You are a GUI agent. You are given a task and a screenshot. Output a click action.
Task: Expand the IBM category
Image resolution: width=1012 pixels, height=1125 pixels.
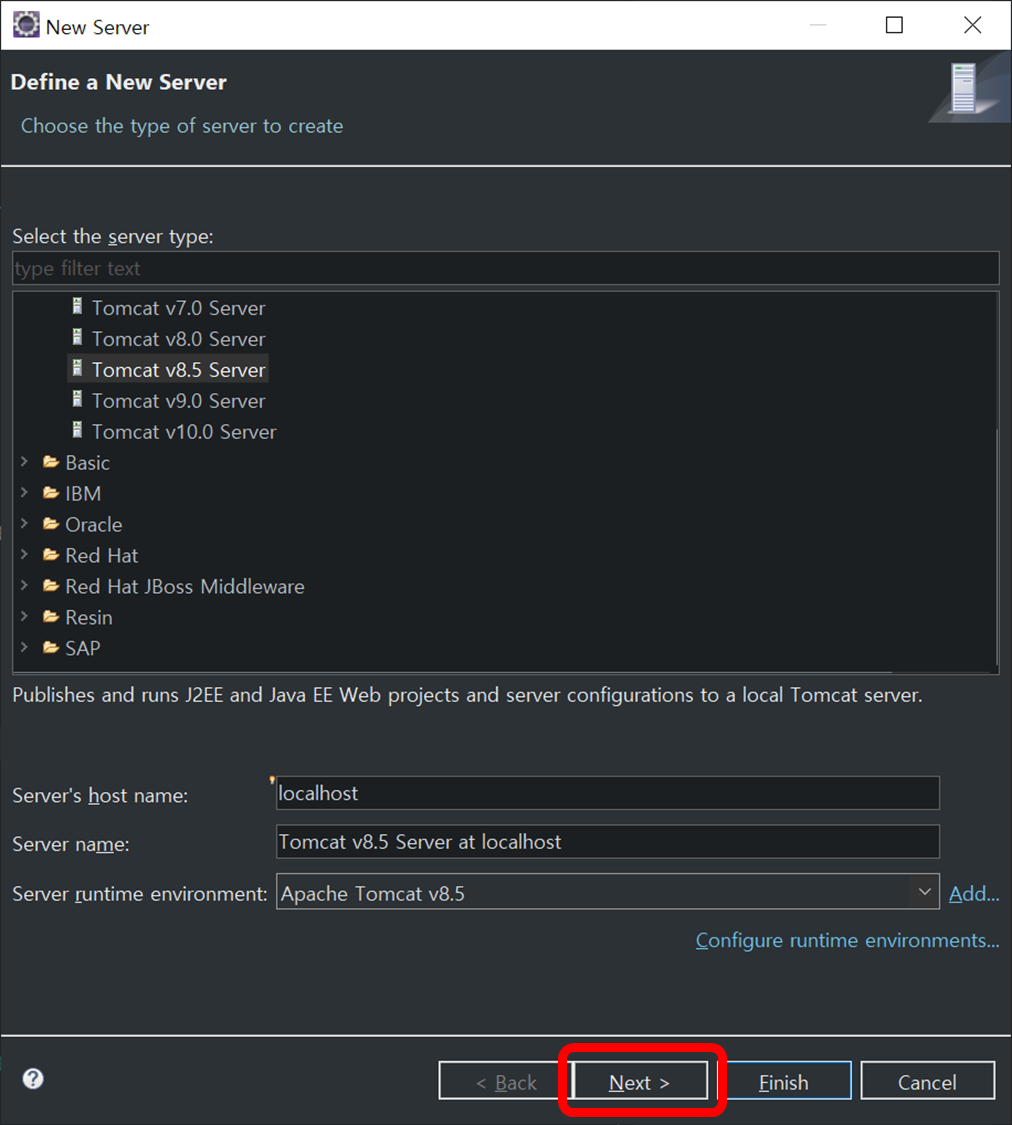click(x=24, y=492)
